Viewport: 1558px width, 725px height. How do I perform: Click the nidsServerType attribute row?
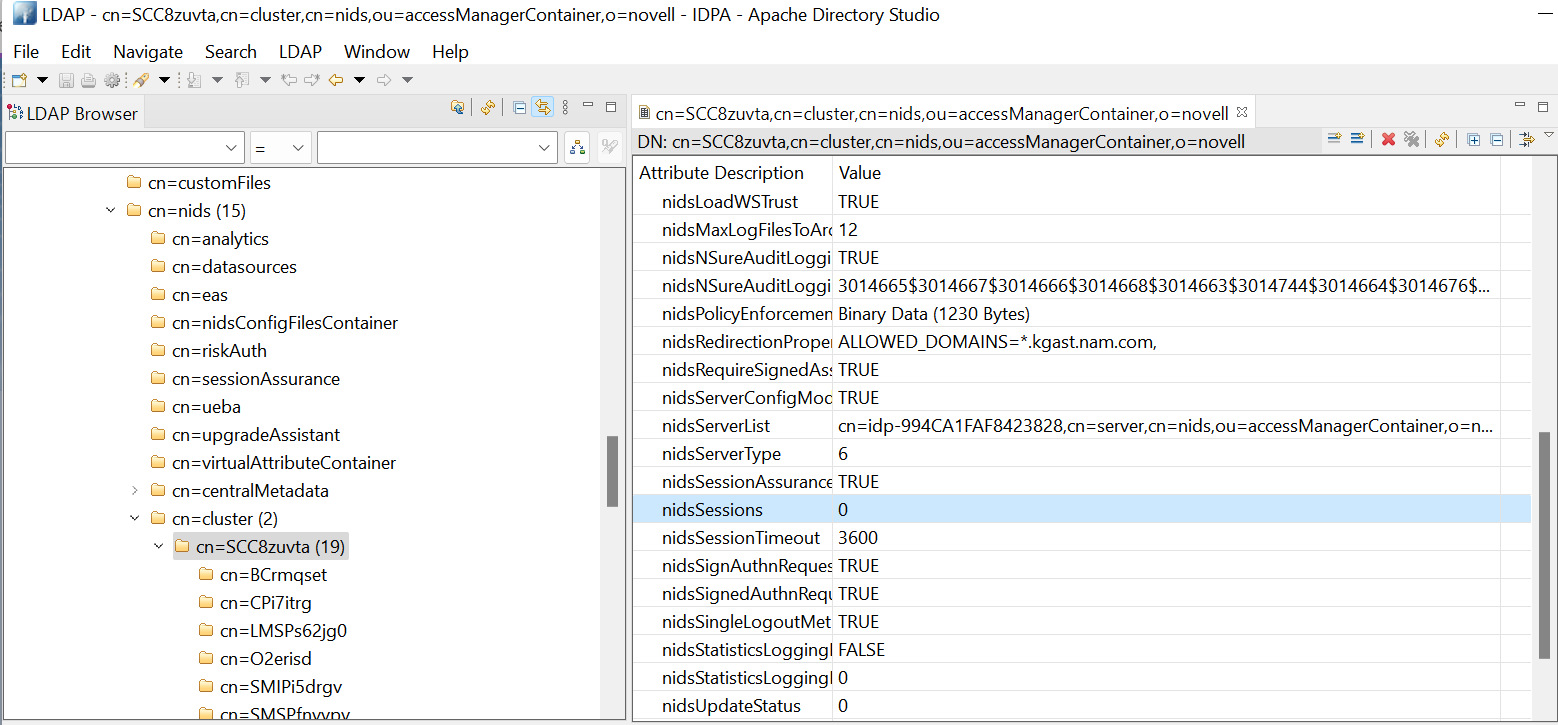tap(1082, 454)
